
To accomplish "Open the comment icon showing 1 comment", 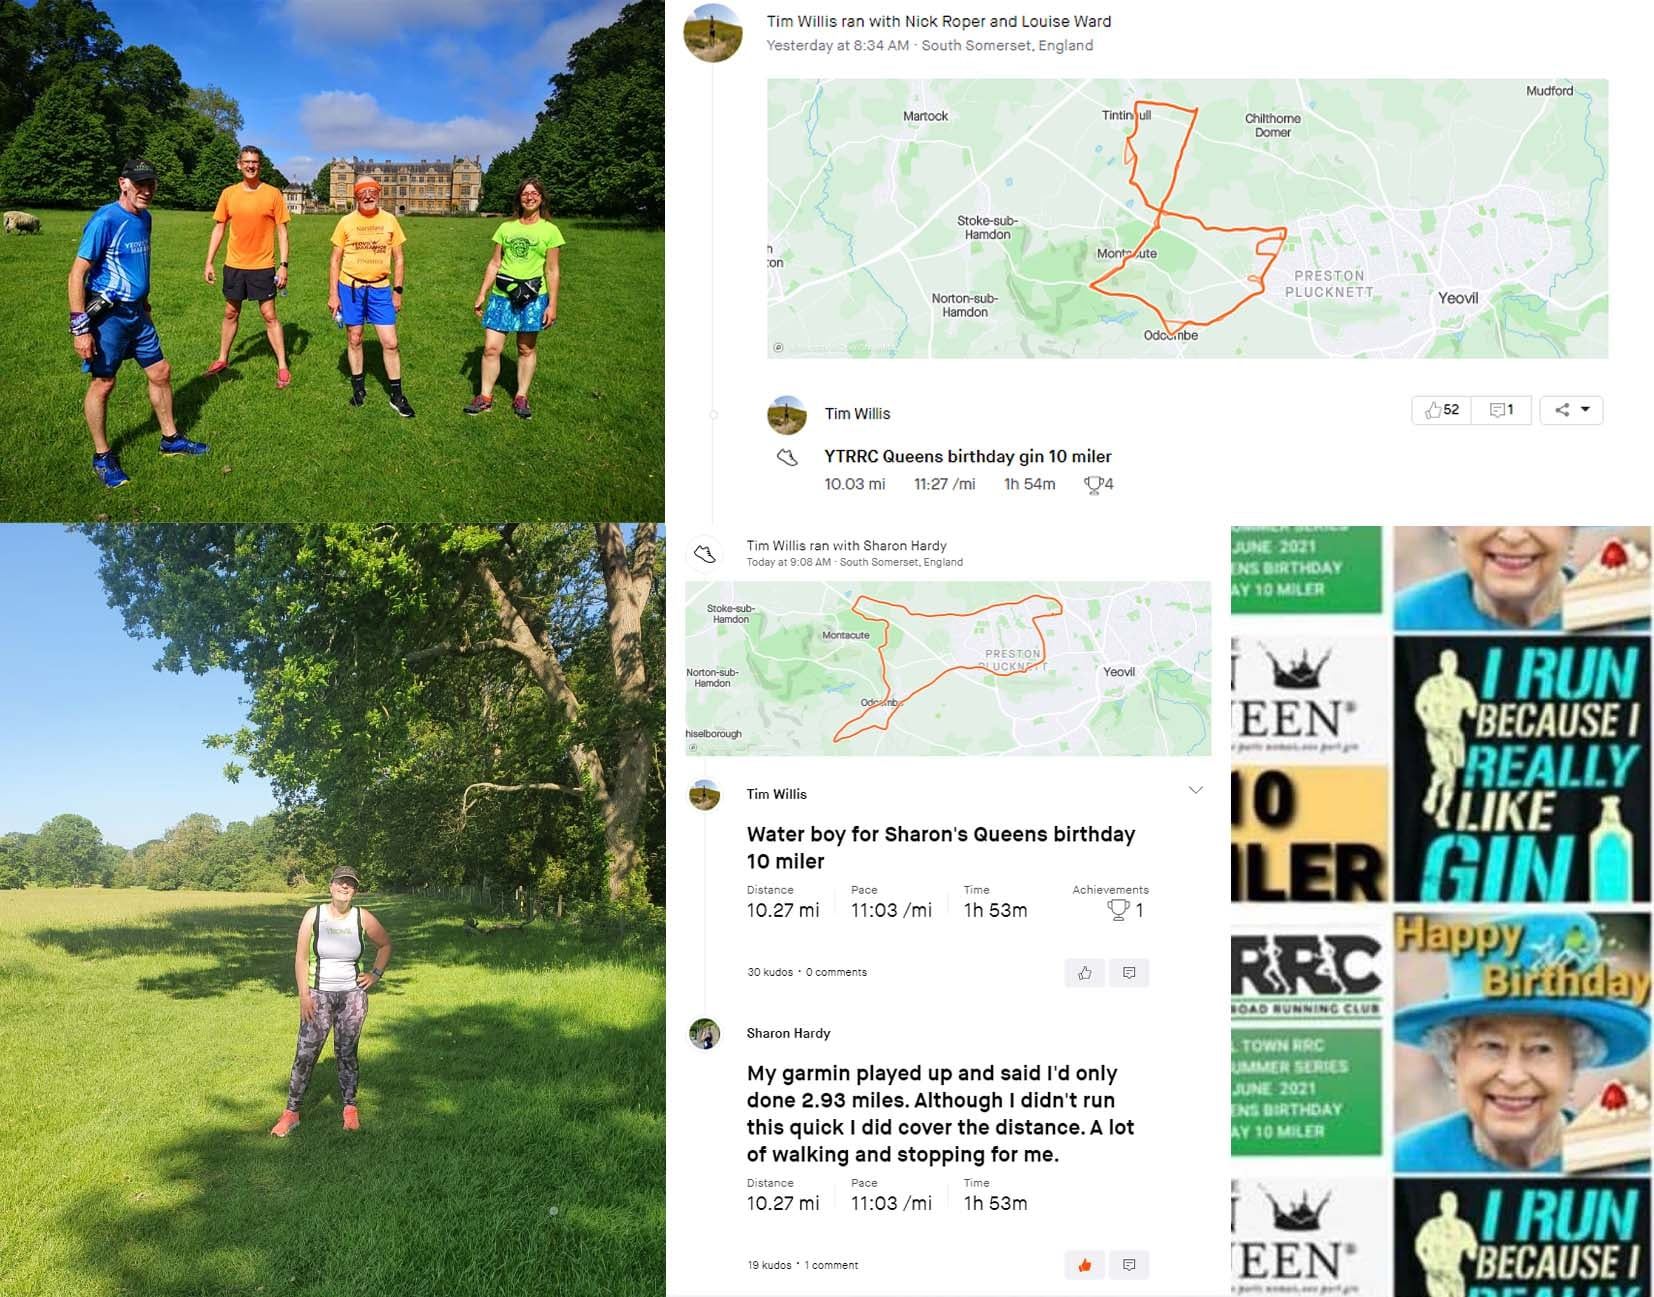I will 1501,410.
